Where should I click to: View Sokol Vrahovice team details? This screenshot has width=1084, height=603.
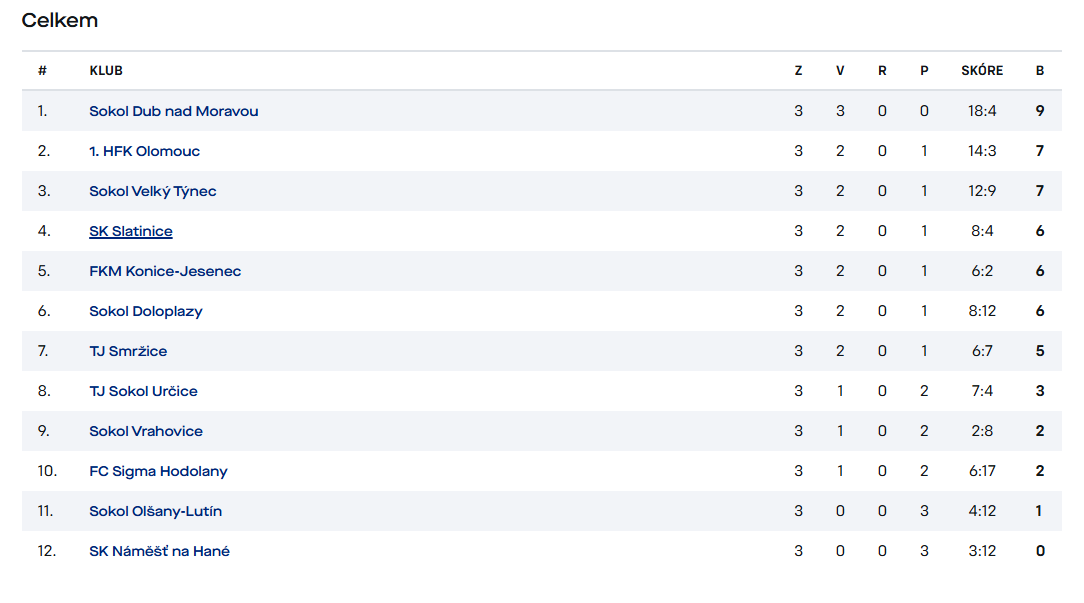pos(146,432)
